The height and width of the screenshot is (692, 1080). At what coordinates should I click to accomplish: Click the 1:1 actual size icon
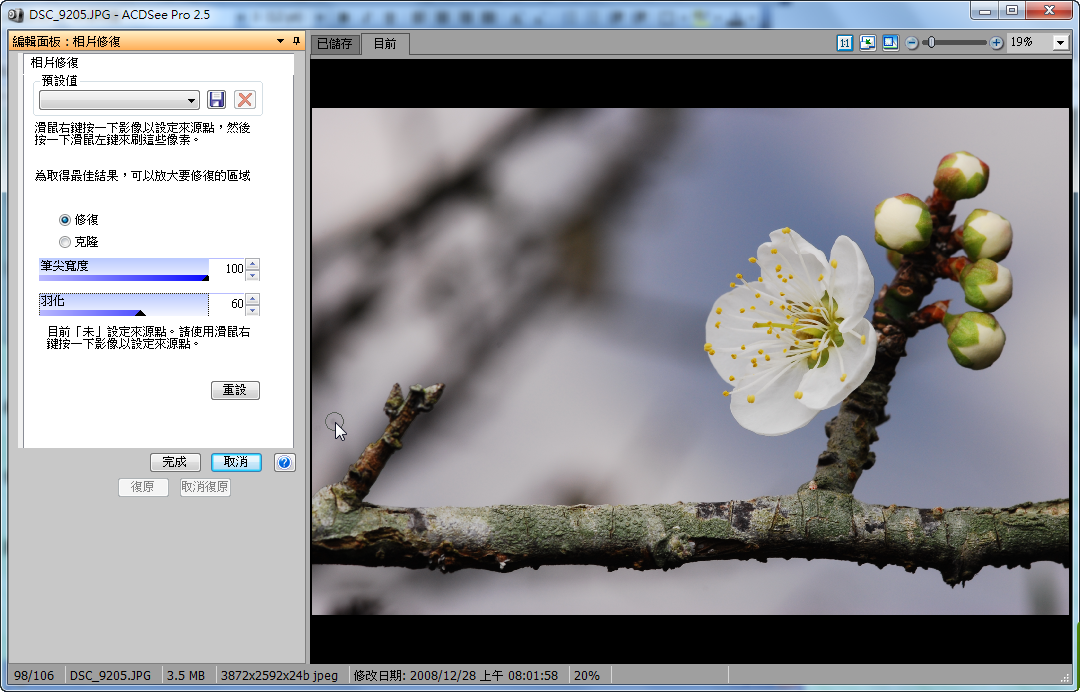coord(845,43)
